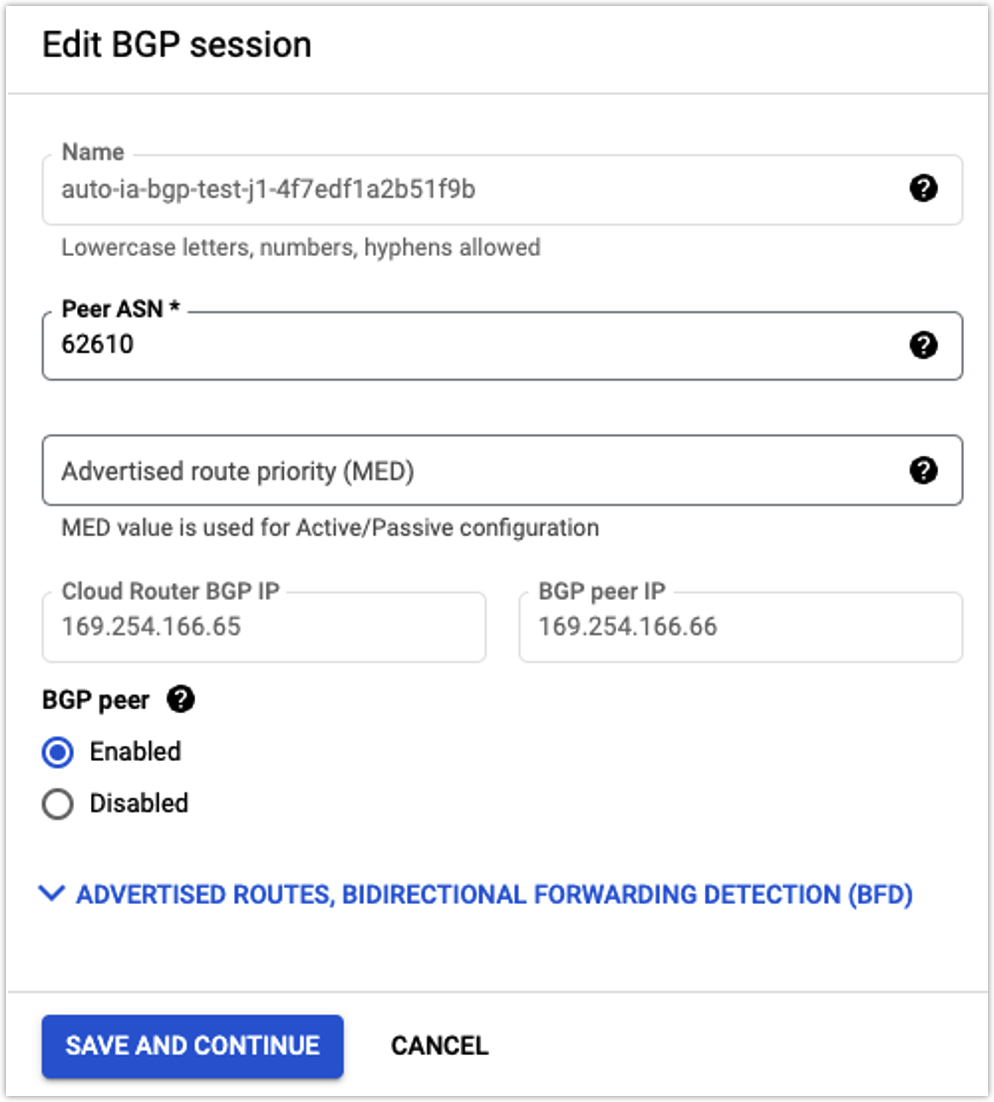Click the BGP peer IP field 169.254.166.66
This screenshot has height=1102, width=994.
[x=740, y=627]
